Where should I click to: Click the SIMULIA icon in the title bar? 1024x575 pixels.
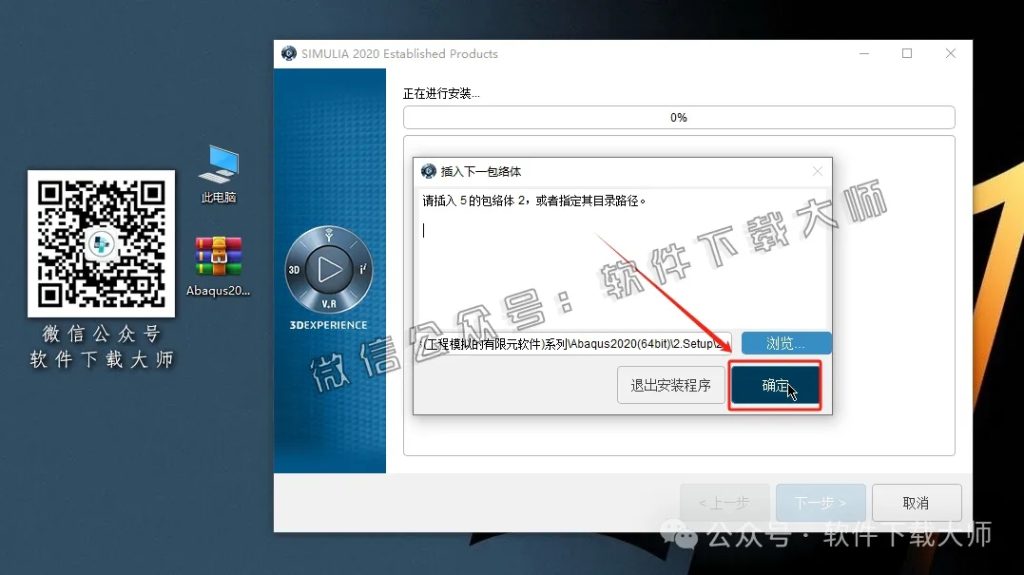(x=289, y=54)
